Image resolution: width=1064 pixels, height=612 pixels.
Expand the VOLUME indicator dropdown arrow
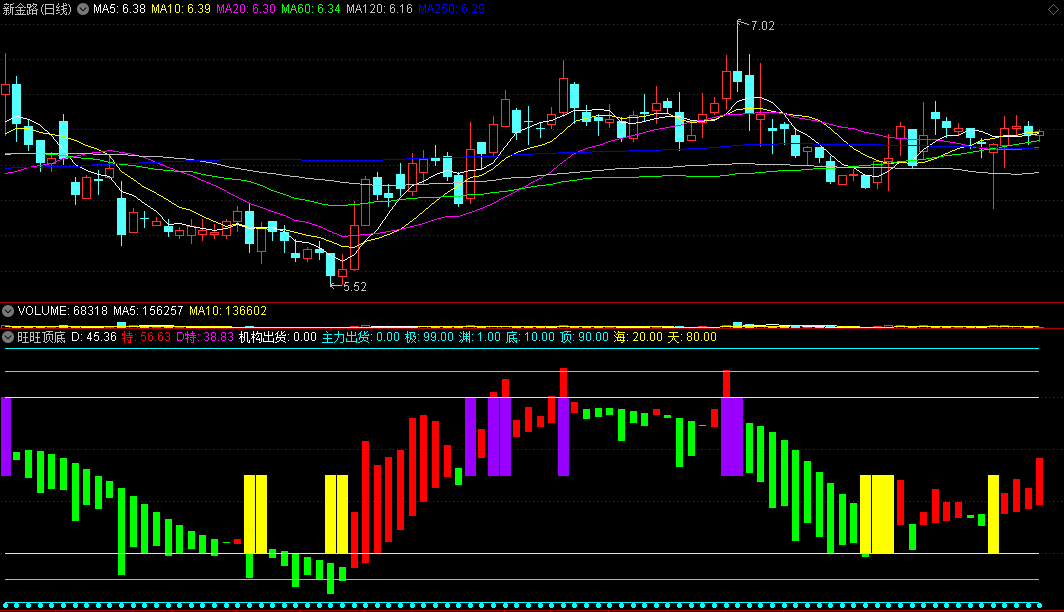point(8,311)
